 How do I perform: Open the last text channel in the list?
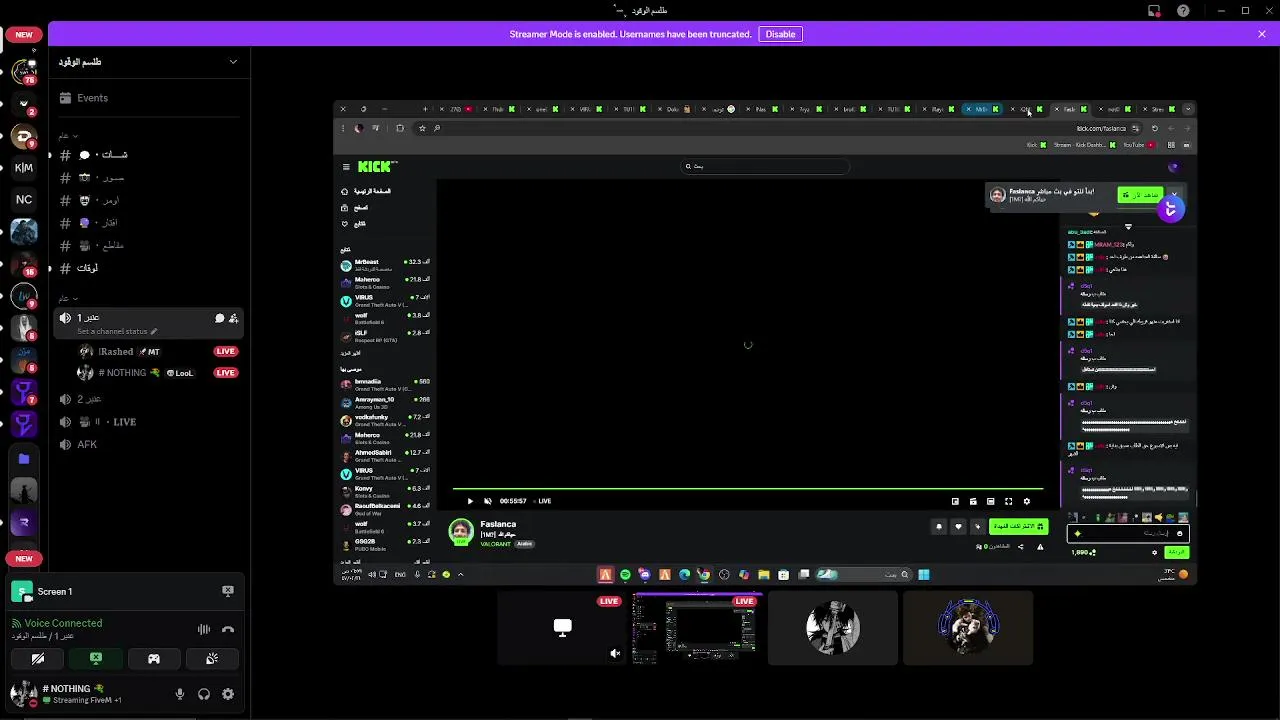(x=150, y=268)
